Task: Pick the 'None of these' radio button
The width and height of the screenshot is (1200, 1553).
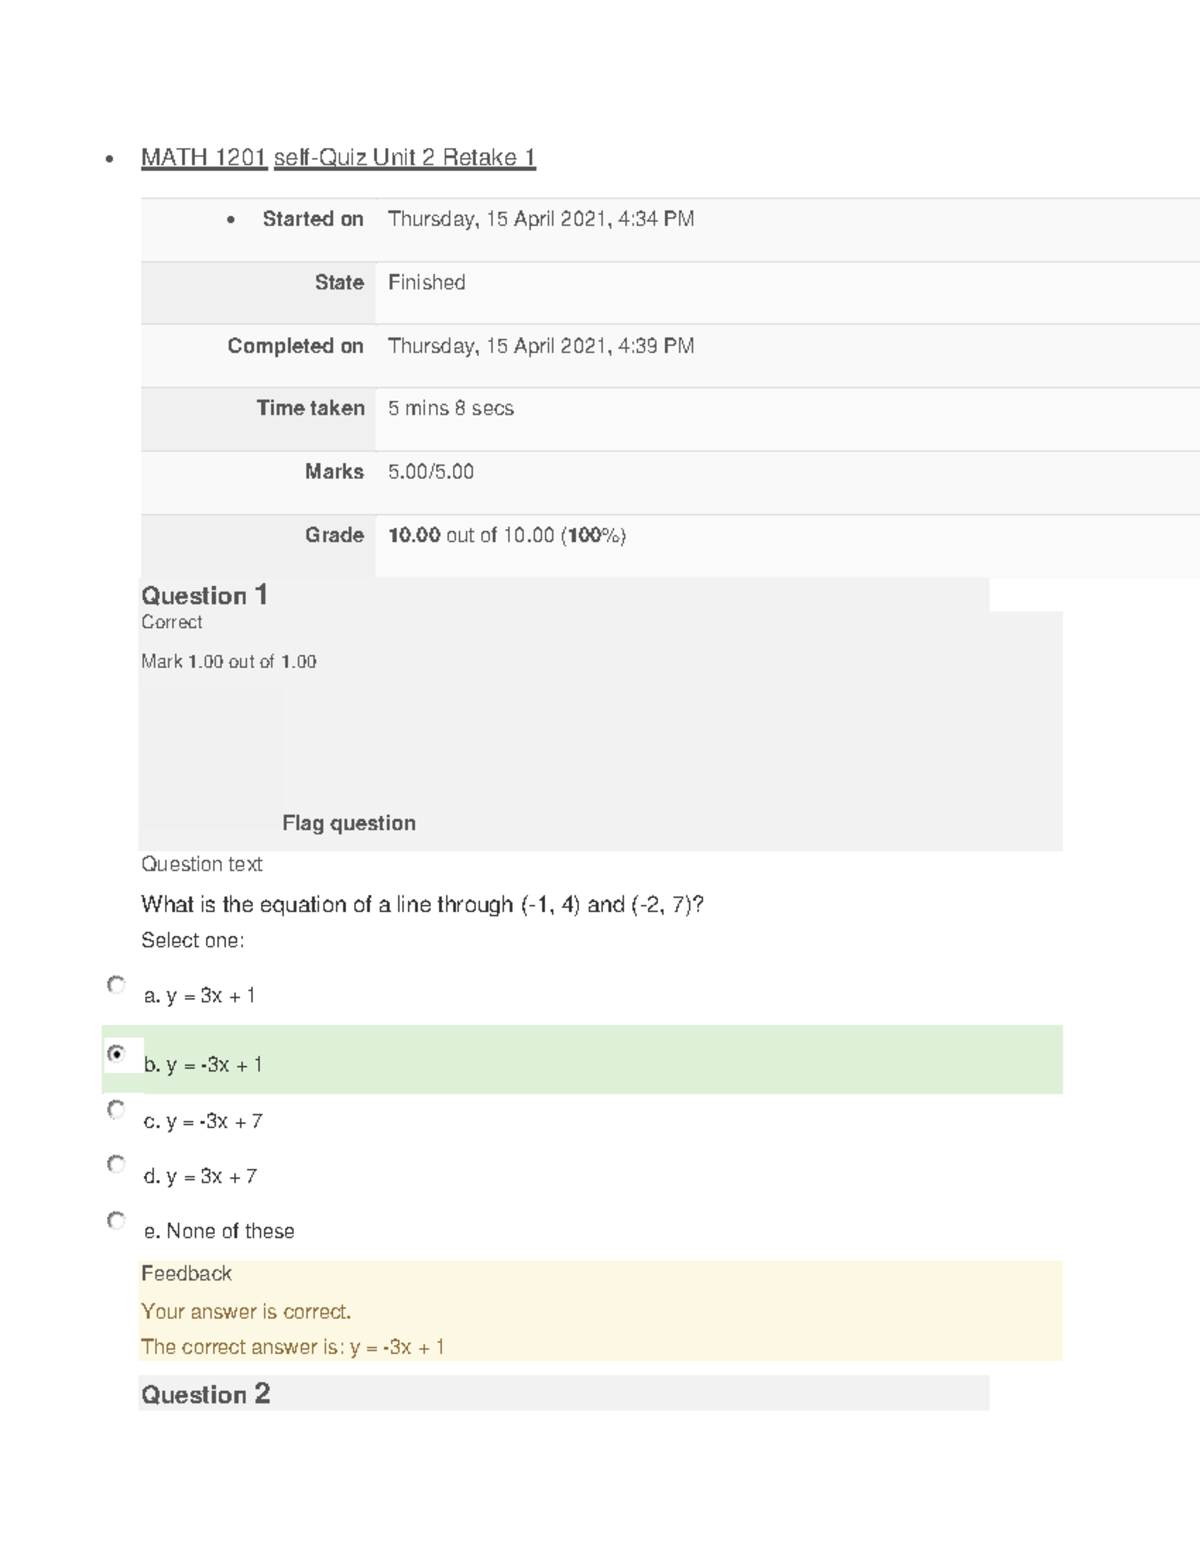Action: [x=116, y=1220]
